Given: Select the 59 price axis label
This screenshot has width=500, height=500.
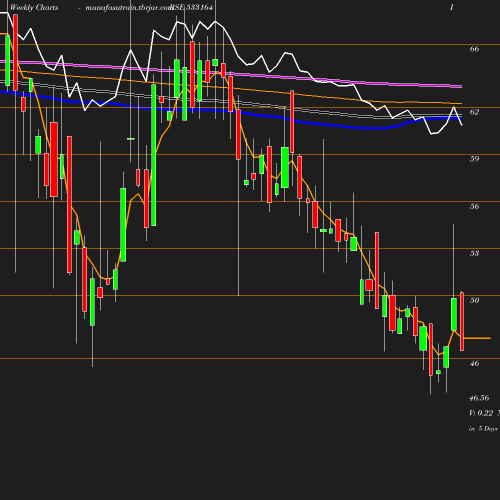Looking at the screenshot, I should [x=474, y=159].
